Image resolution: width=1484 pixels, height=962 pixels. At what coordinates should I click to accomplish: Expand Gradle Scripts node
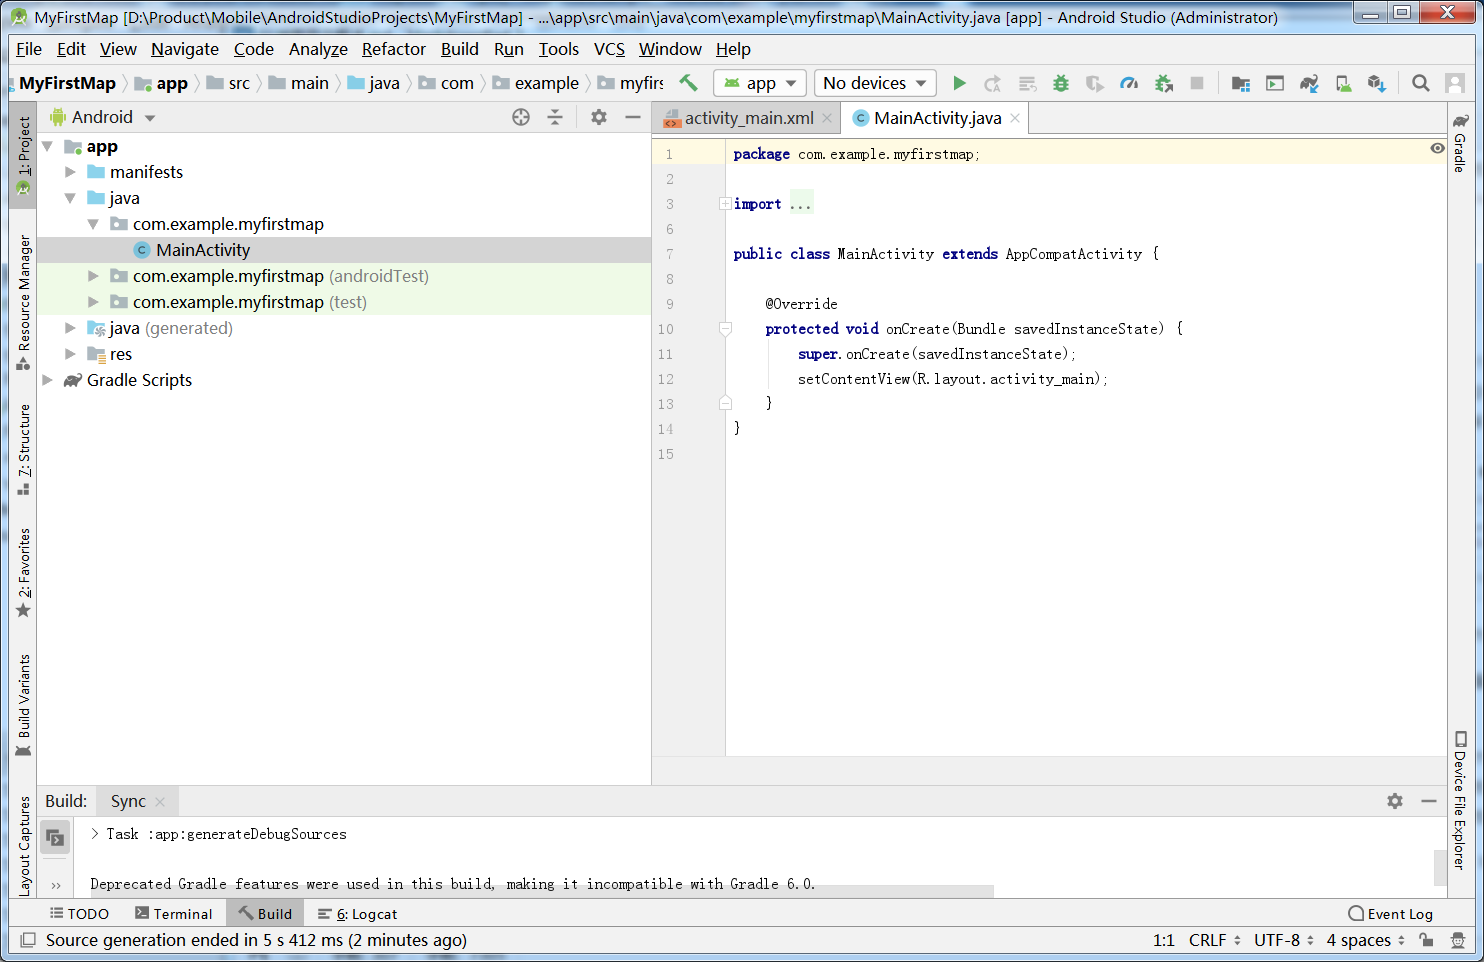click(x=47, y=380)
